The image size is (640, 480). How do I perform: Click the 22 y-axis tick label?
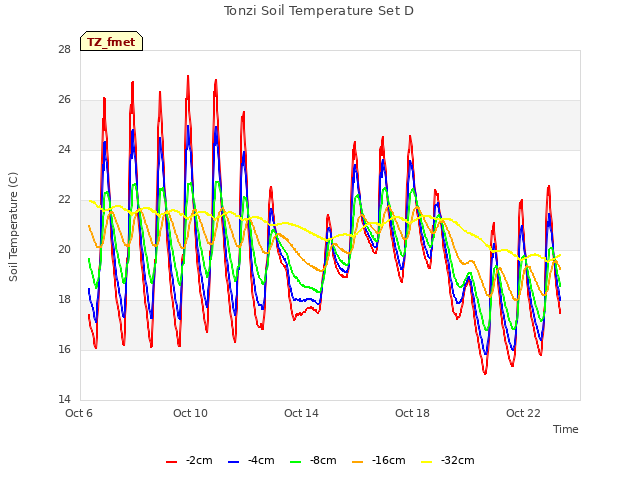coord(64,200)
